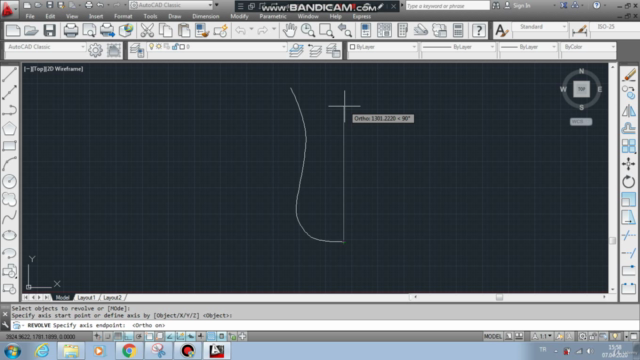This screenshot has width=640, height=360.
Task: Click the keyword search input field
Action: (x=447, y=6)
